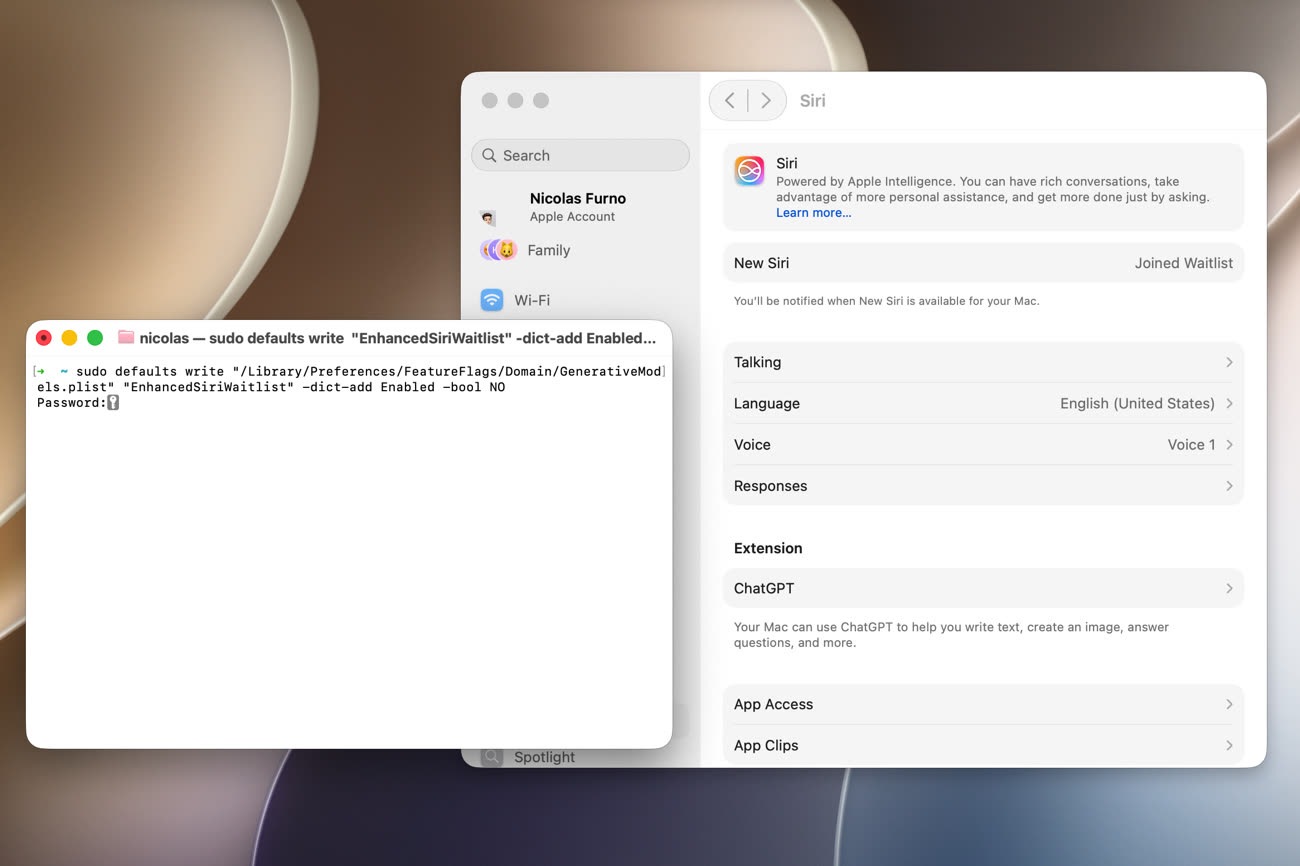Open the "Learn more…" link under Siri

pyautogui.click(x=814, y=213)
